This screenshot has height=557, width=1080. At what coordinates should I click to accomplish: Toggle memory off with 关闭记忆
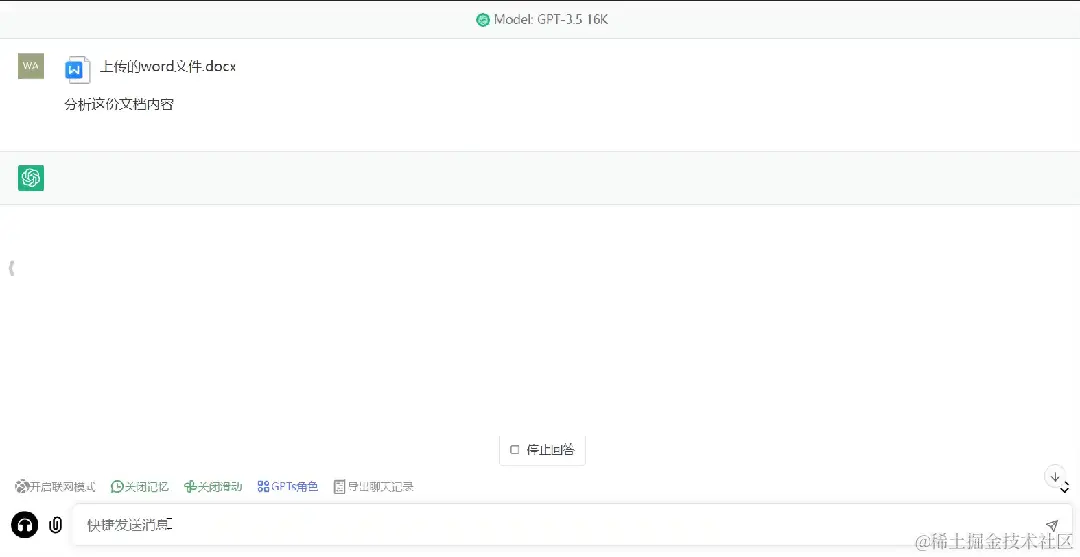click(x=140, y=487)
